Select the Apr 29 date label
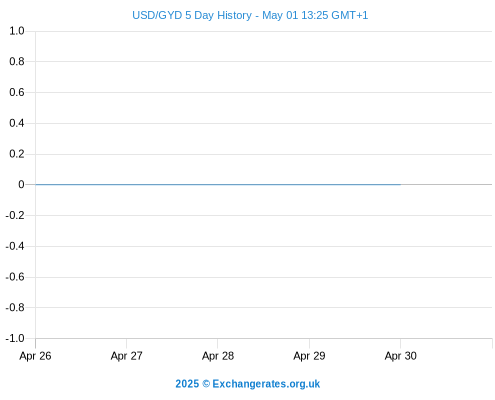This screenshot has height=400, width=495. click(x=309, y=356)
